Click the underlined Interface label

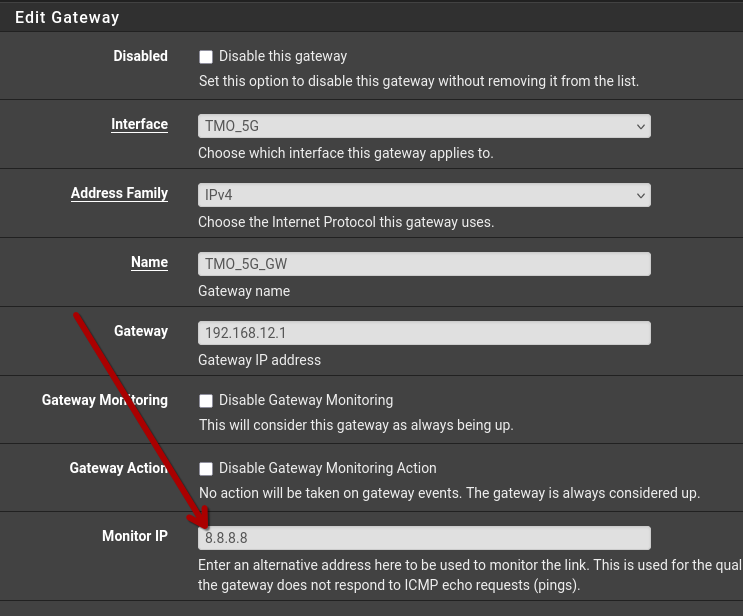tap(139, 125)
